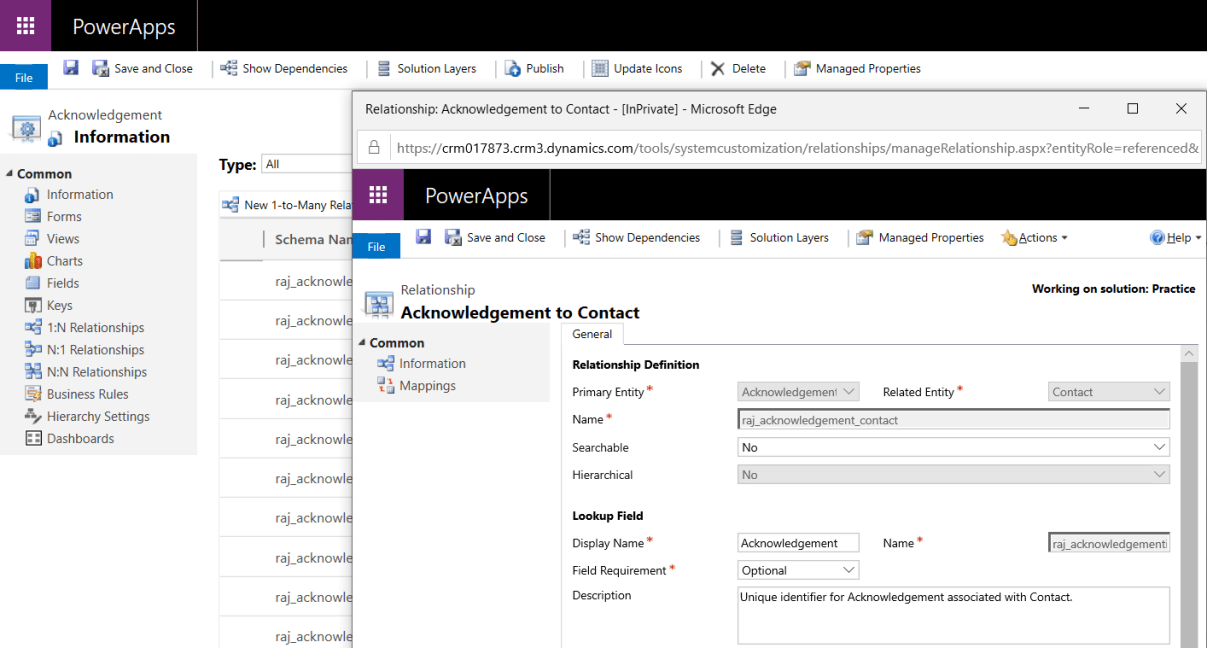1207x648 pixels.
Task: Click the Publish toolbar icon
Action: (x=536, y=68)
